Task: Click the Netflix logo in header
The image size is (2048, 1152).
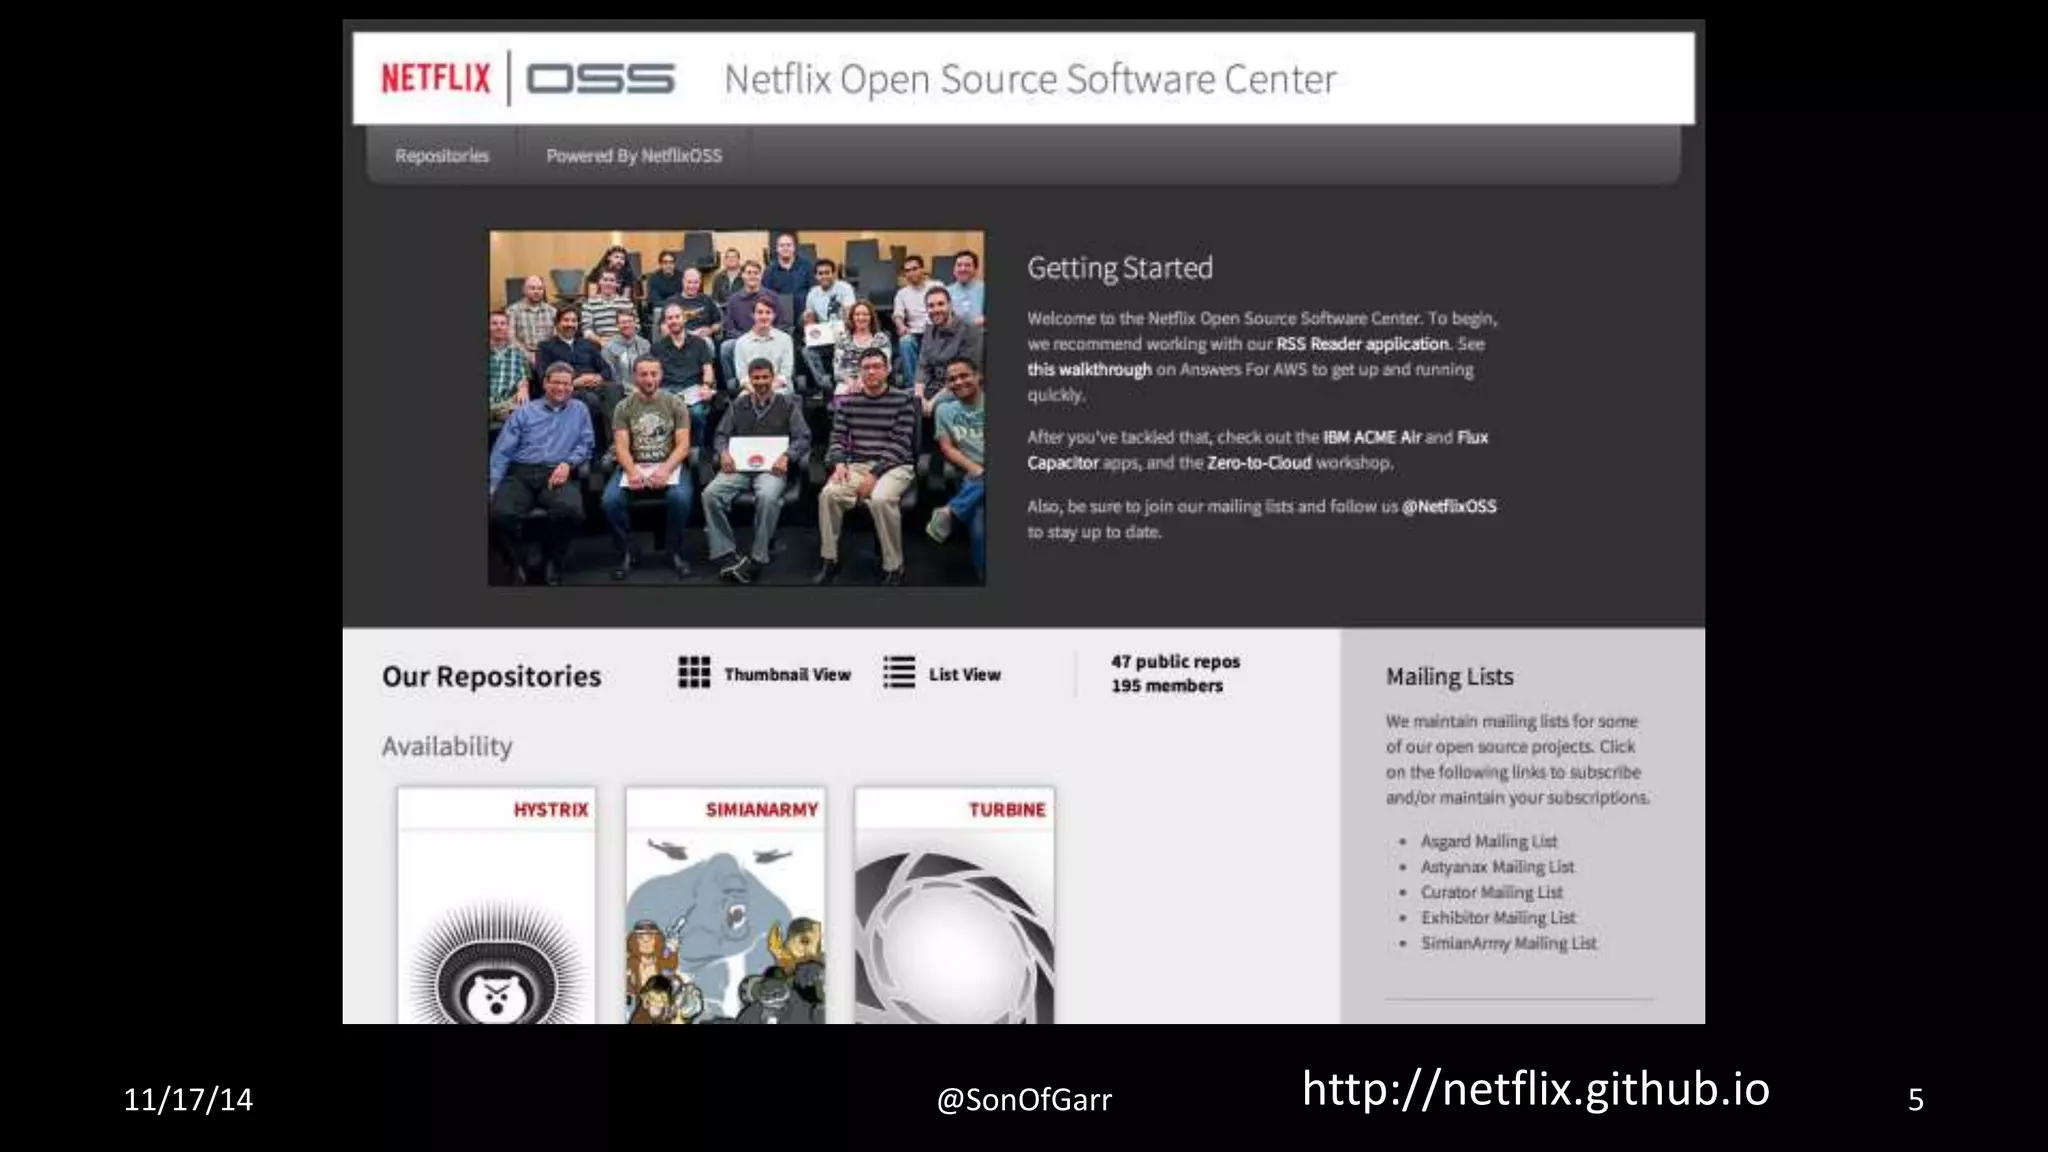Action: [x=436, y=78]
